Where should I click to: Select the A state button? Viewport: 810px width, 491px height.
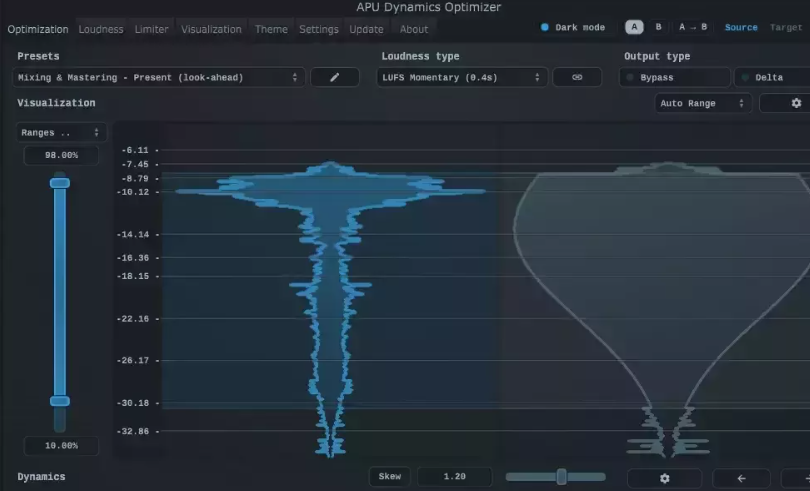[x=634, y=27]
